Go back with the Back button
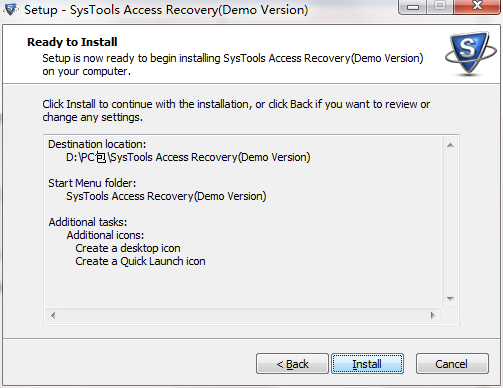The width and height of the screenshot is (503, 388). (292, 364)
